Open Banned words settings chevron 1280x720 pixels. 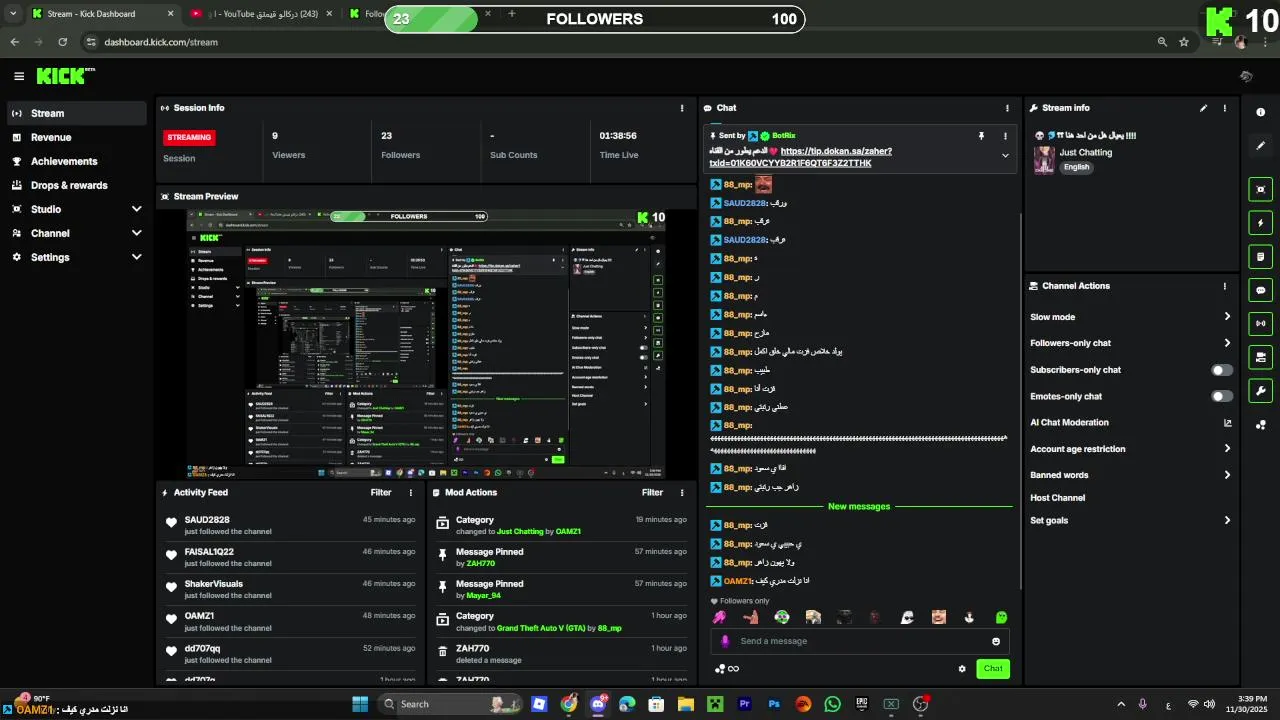pos(1227,475)
